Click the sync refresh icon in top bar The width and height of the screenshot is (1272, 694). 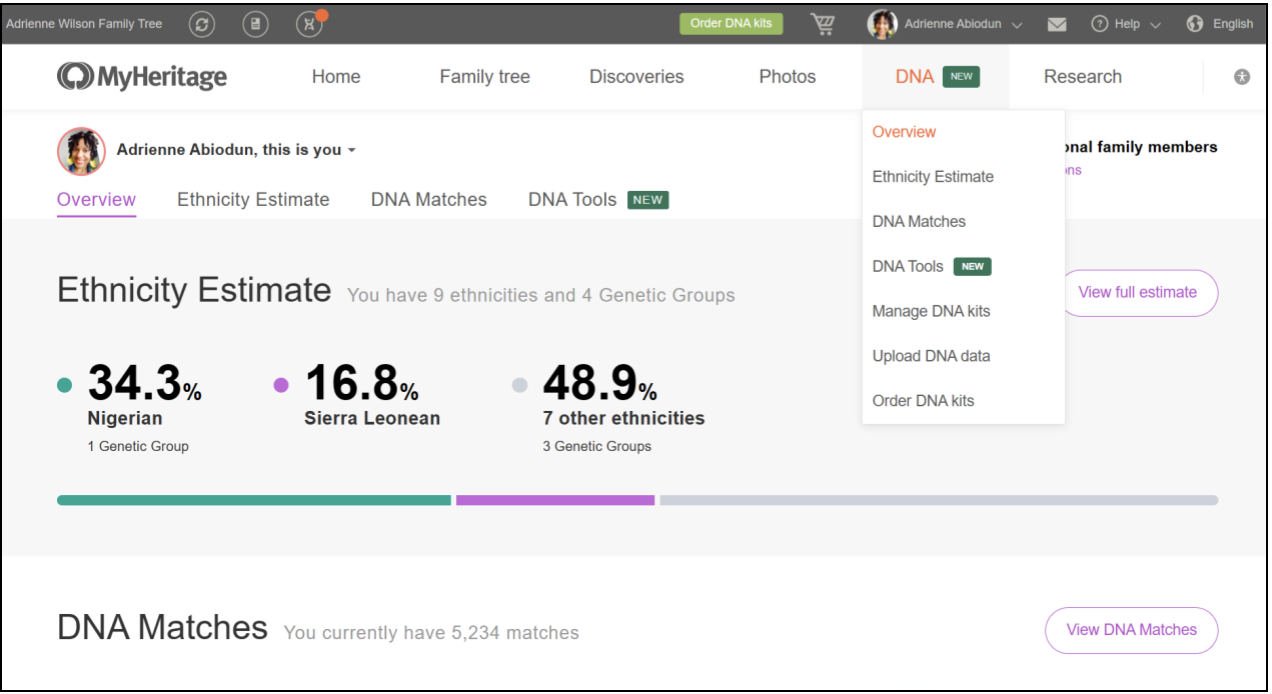(202, 24)
